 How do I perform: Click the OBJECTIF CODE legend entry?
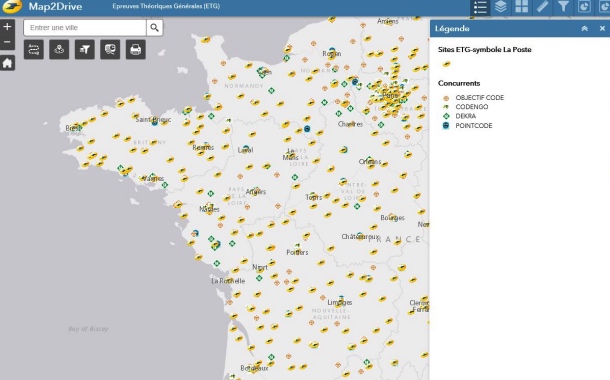pyautogui.click(x=480, y=98)
